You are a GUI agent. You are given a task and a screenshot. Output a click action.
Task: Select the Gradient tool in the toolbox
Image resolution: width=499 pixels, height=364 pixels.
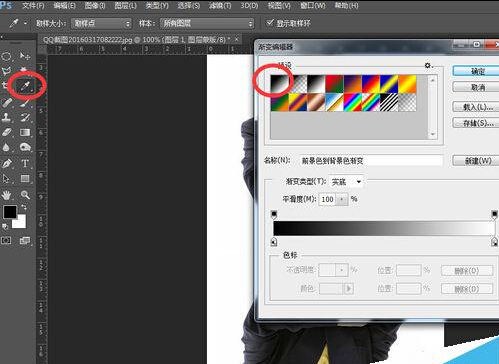(25, 132)
